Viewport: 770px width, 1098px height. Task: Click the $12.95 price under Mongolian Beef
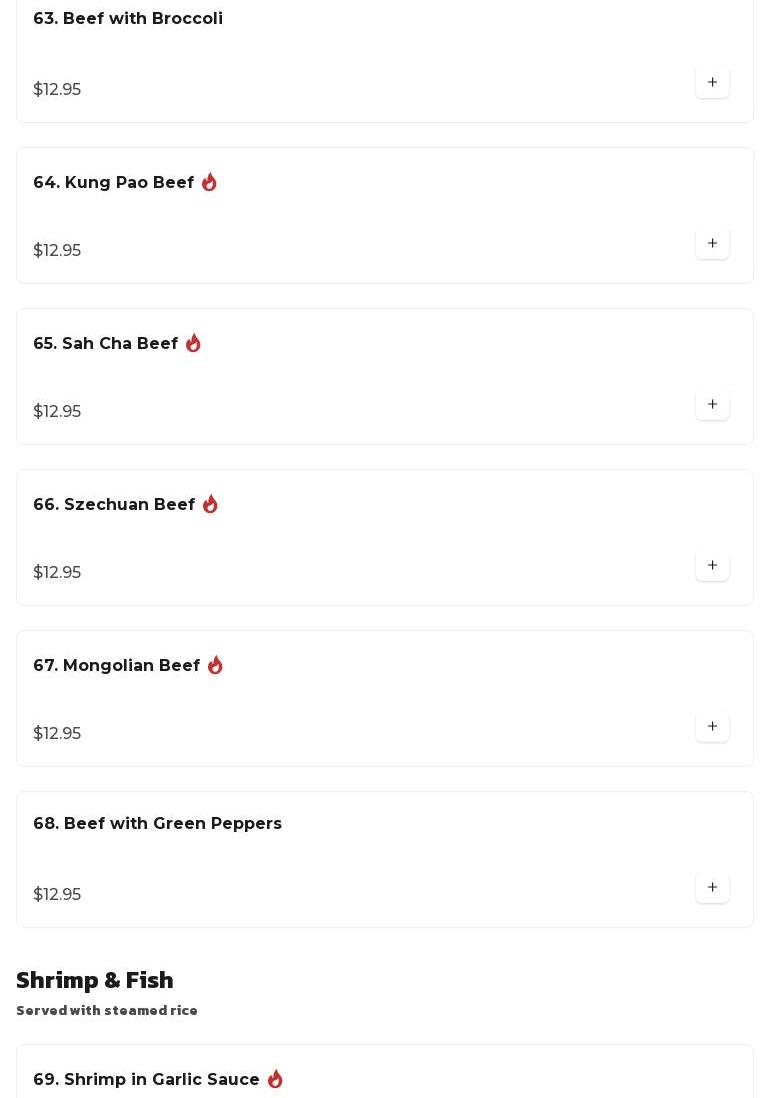pyautogui.click(x=57, y=733)
